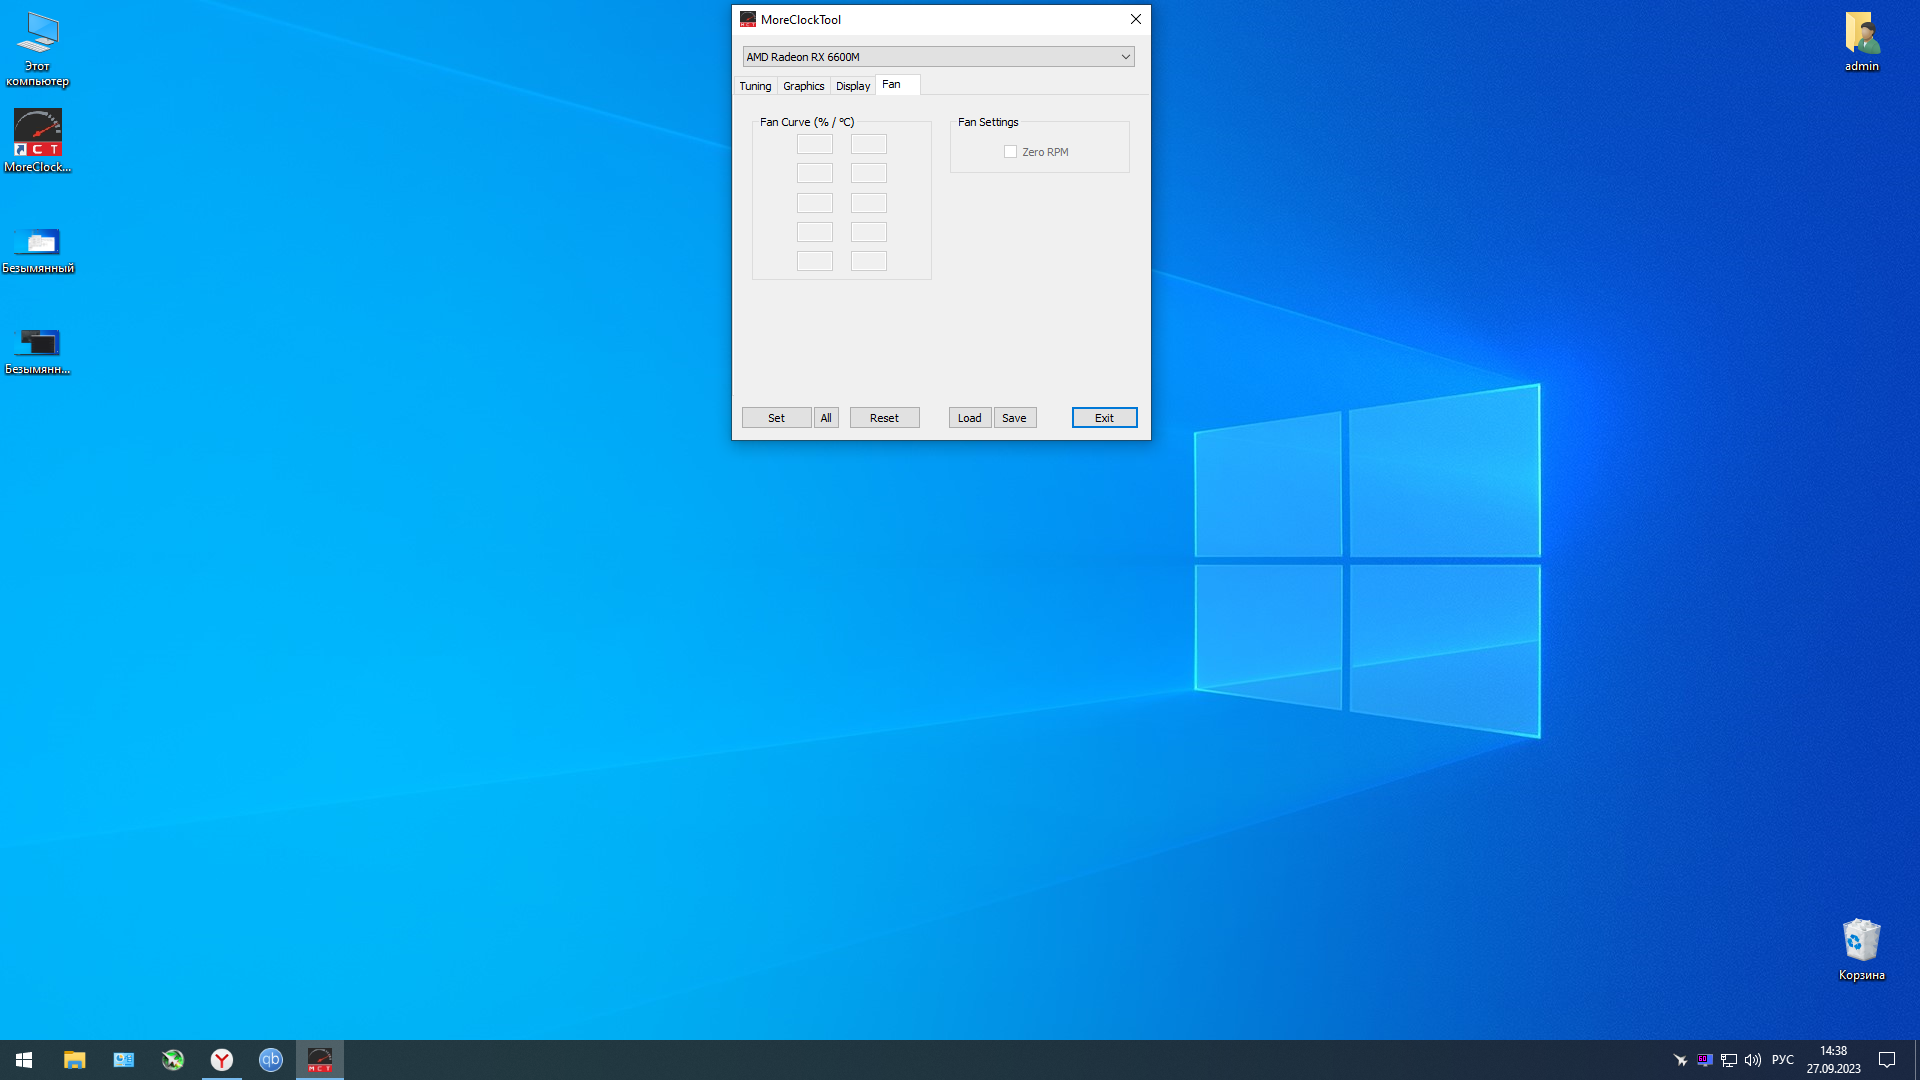This screenshot has height=1080, width=1920.
Task: Open the Windows Start menu
Action: [x=24, y=1060]
